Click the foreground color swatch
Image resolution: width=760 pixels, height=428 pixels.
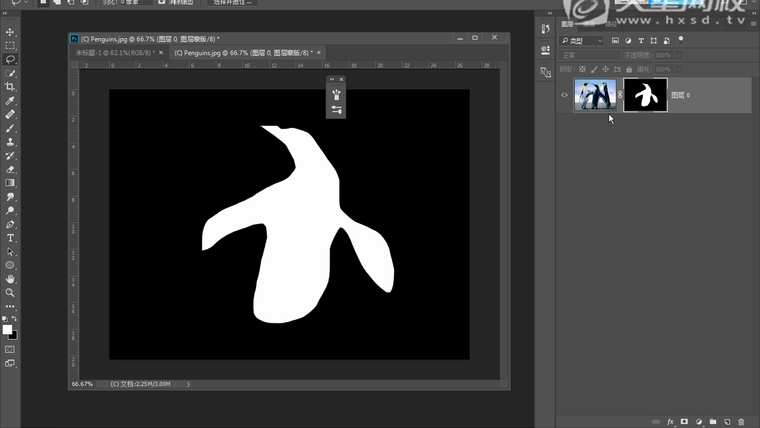click(7, 329)
